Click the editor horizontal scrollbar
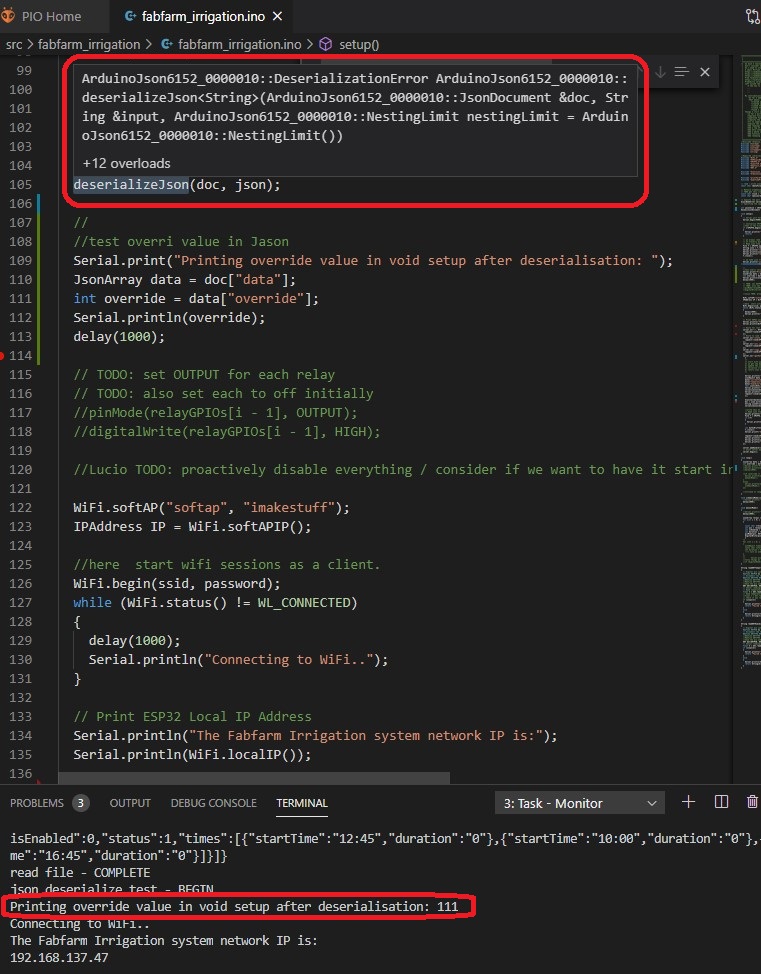761x974 pixels. 253,778
